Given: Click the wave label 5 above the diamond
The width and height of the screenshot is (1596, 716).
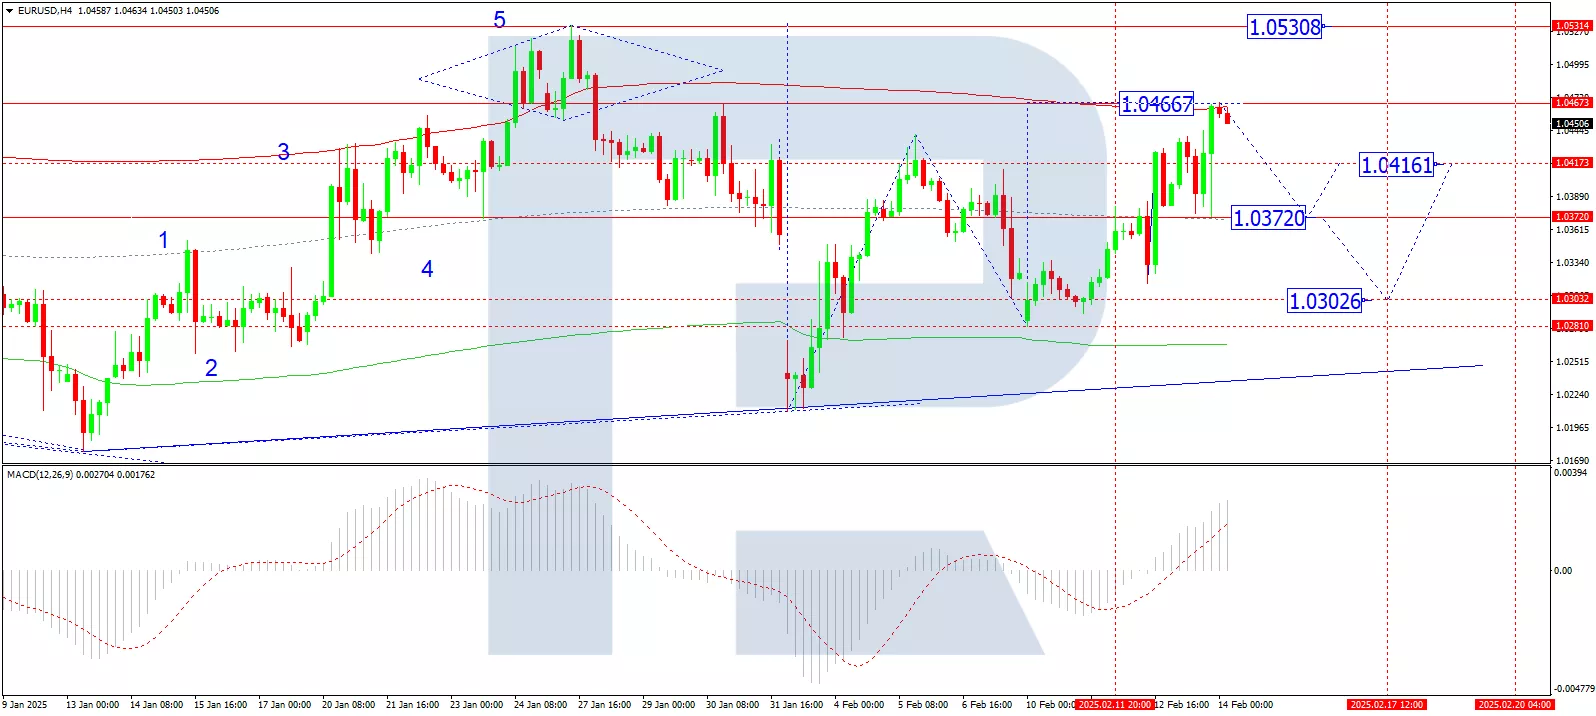Looking at the screenshot, I should 499,20.
